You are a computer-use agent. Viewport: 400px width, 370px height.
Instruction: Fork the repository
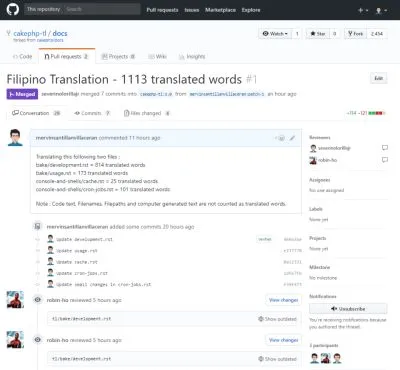click(x=355, y=34)
